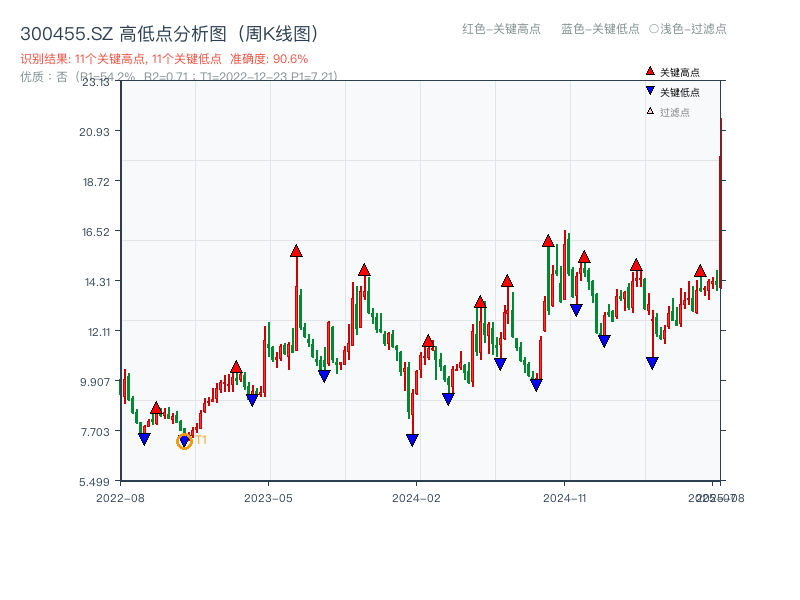
Task: Click y-axis label 5.499
Action: [94, 482]
